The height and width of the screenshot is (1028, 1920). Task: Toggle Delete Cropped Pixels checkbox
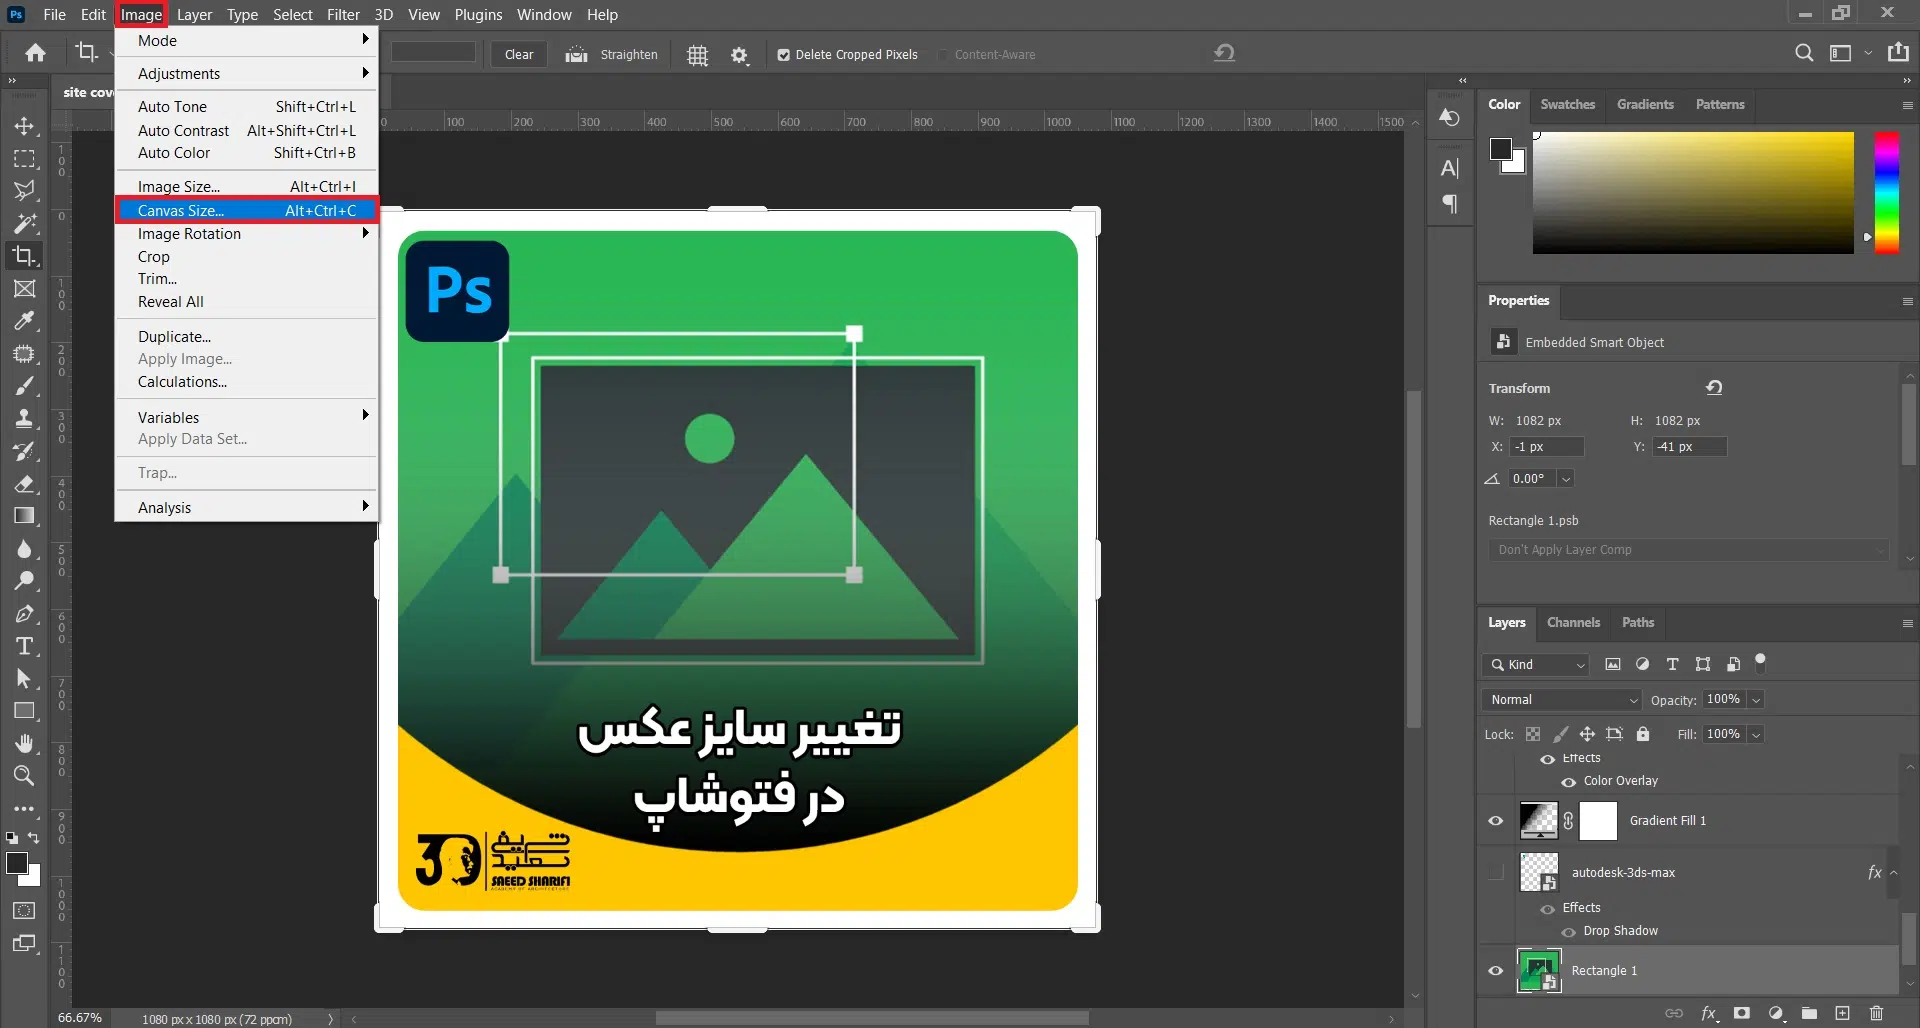pyautogui.click(x=783, y=55)
